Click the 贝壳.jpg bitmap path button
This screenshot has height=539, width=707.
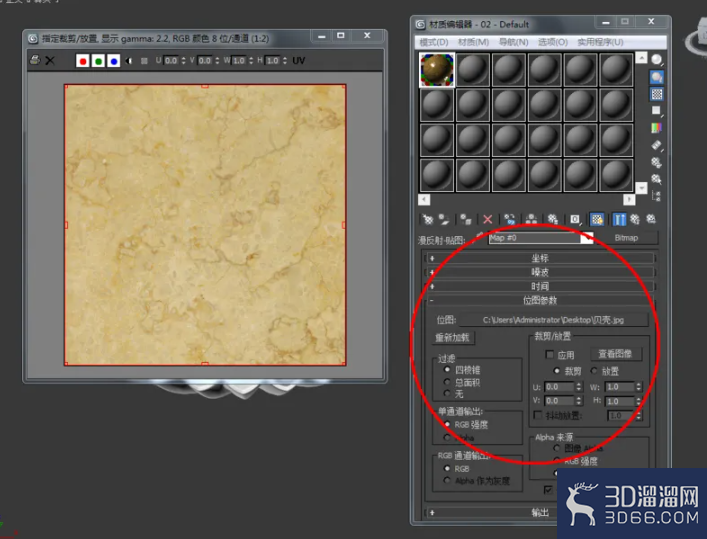tap(553, 320)
